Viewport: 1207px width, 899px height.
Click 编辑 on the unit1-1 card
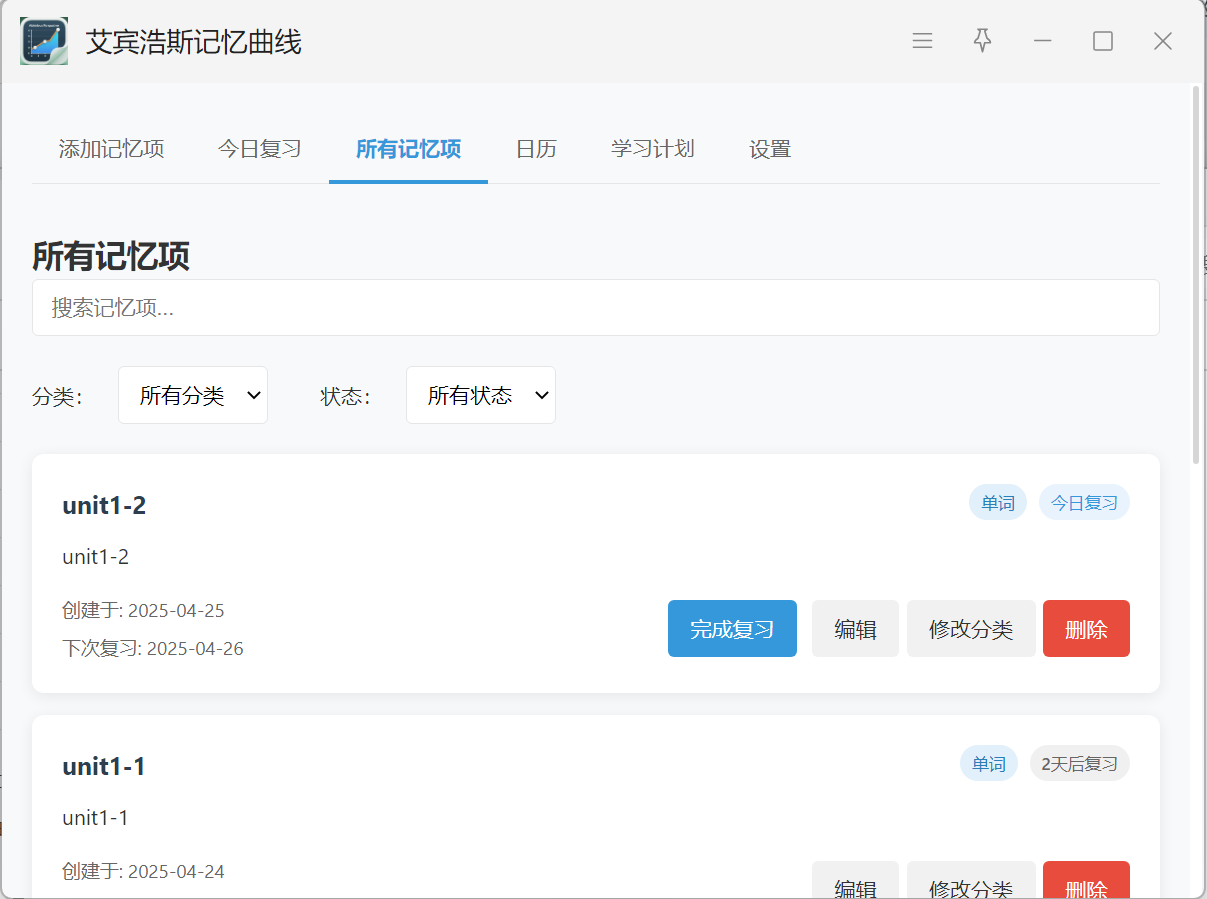[855, 880]
